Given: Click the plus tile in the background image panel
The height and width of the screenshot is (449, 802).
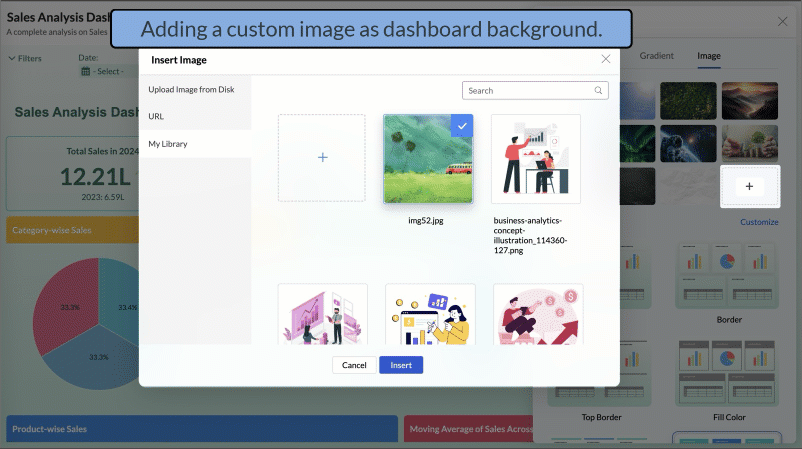Looking at the screenshot, I should (749, 186).
